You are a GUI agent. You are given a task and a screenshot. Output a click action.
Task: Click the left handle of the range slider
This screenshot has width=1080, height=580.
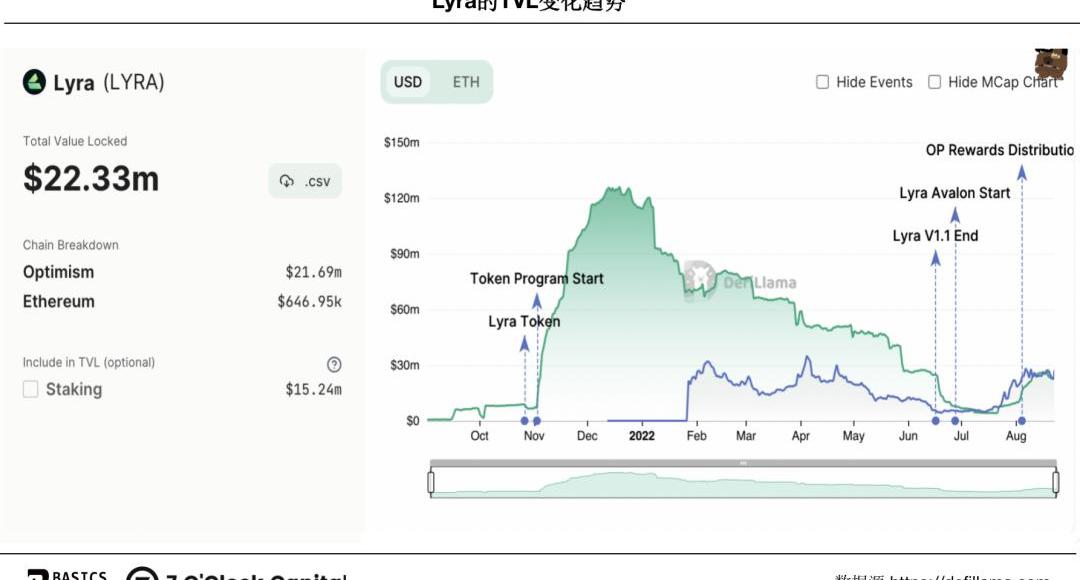coord(431,482)
